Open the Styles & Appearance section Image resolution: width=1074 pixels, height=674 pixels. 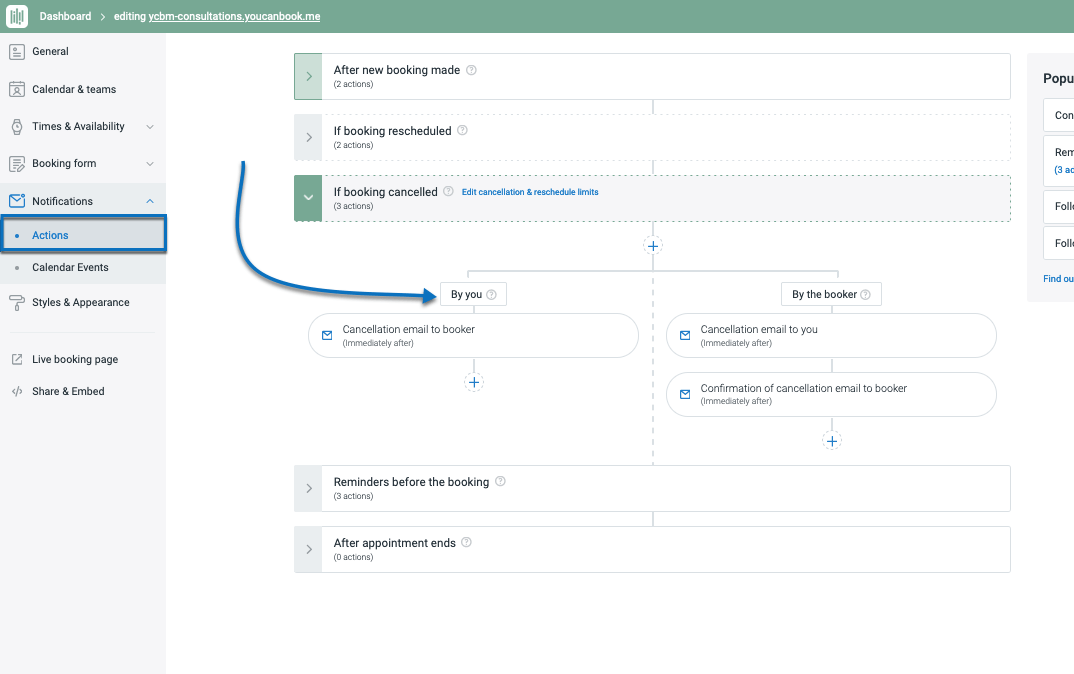pos(80,303)
